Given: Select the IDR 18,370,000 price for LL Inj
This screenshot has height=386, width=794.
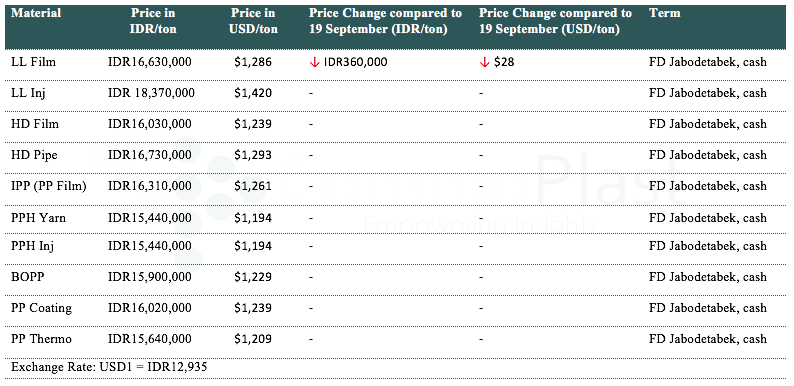Looking at the screenshot, I should click(151, 93).
